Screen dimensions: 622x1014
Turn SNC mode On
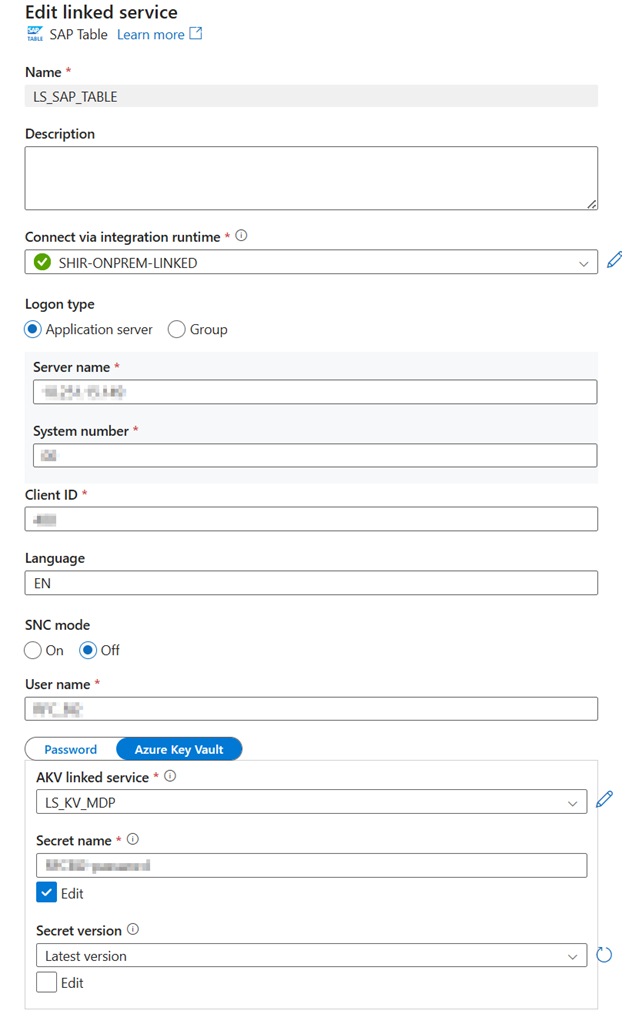(x=34, y=650)
